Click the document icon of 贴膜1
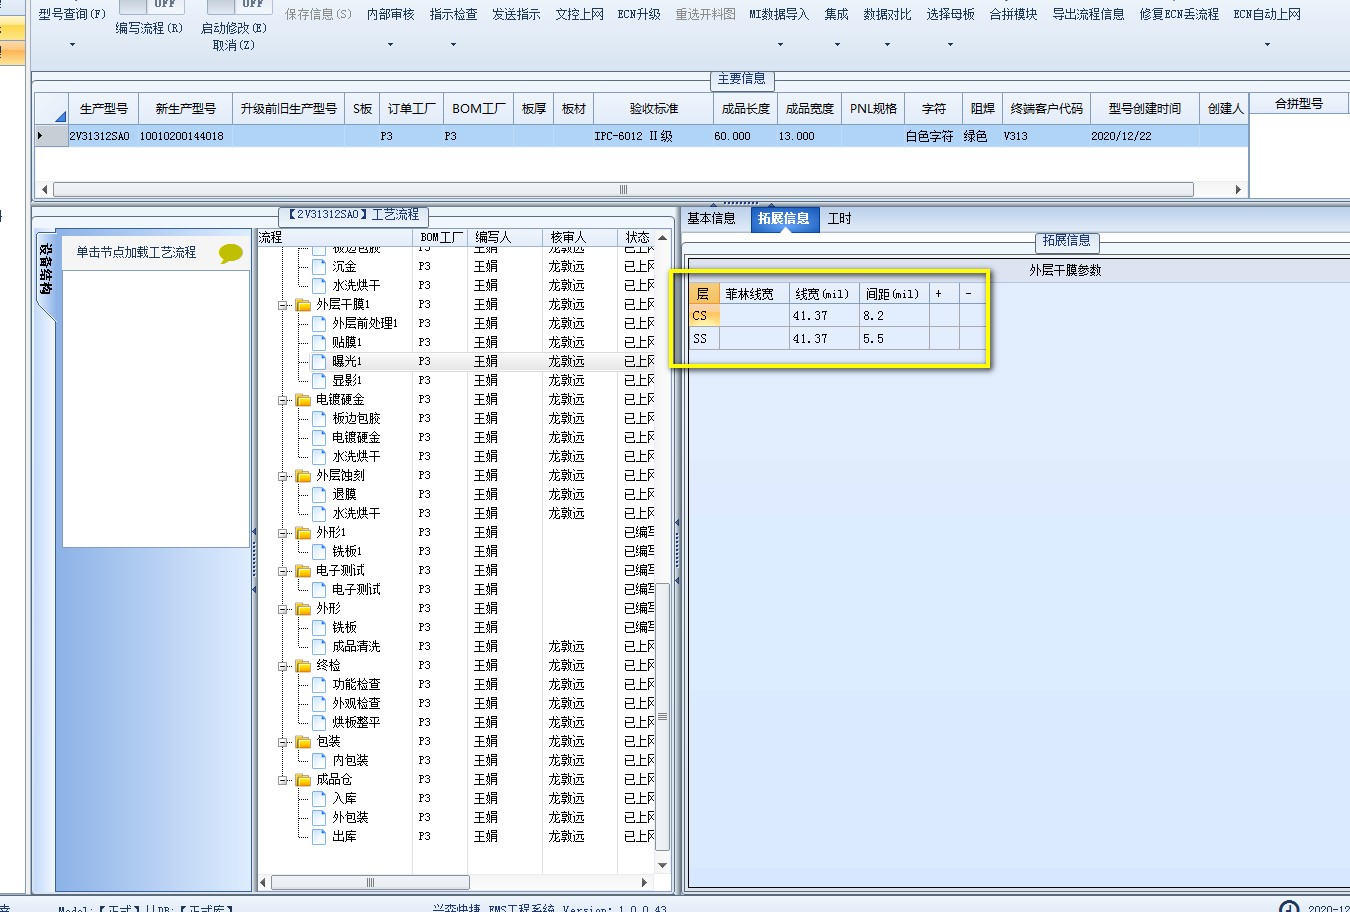Screen dimensions: 1350x912 click(x=319, y=342)
